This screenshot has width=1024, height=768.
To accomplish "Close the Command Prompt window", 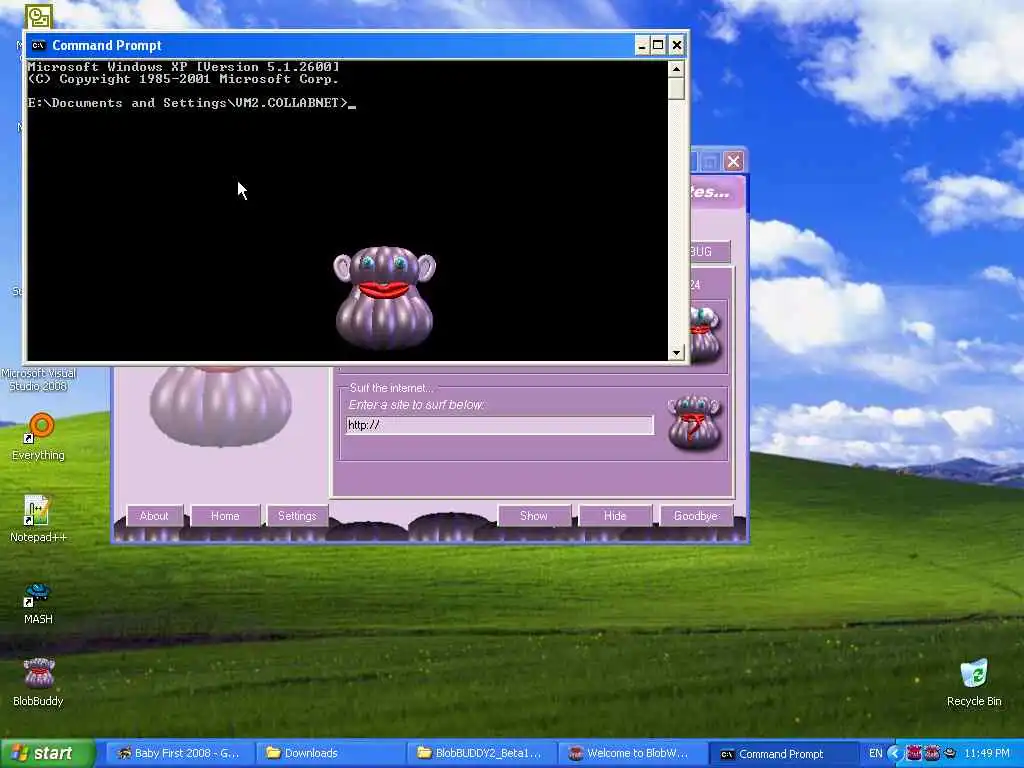I will (677, 45).
